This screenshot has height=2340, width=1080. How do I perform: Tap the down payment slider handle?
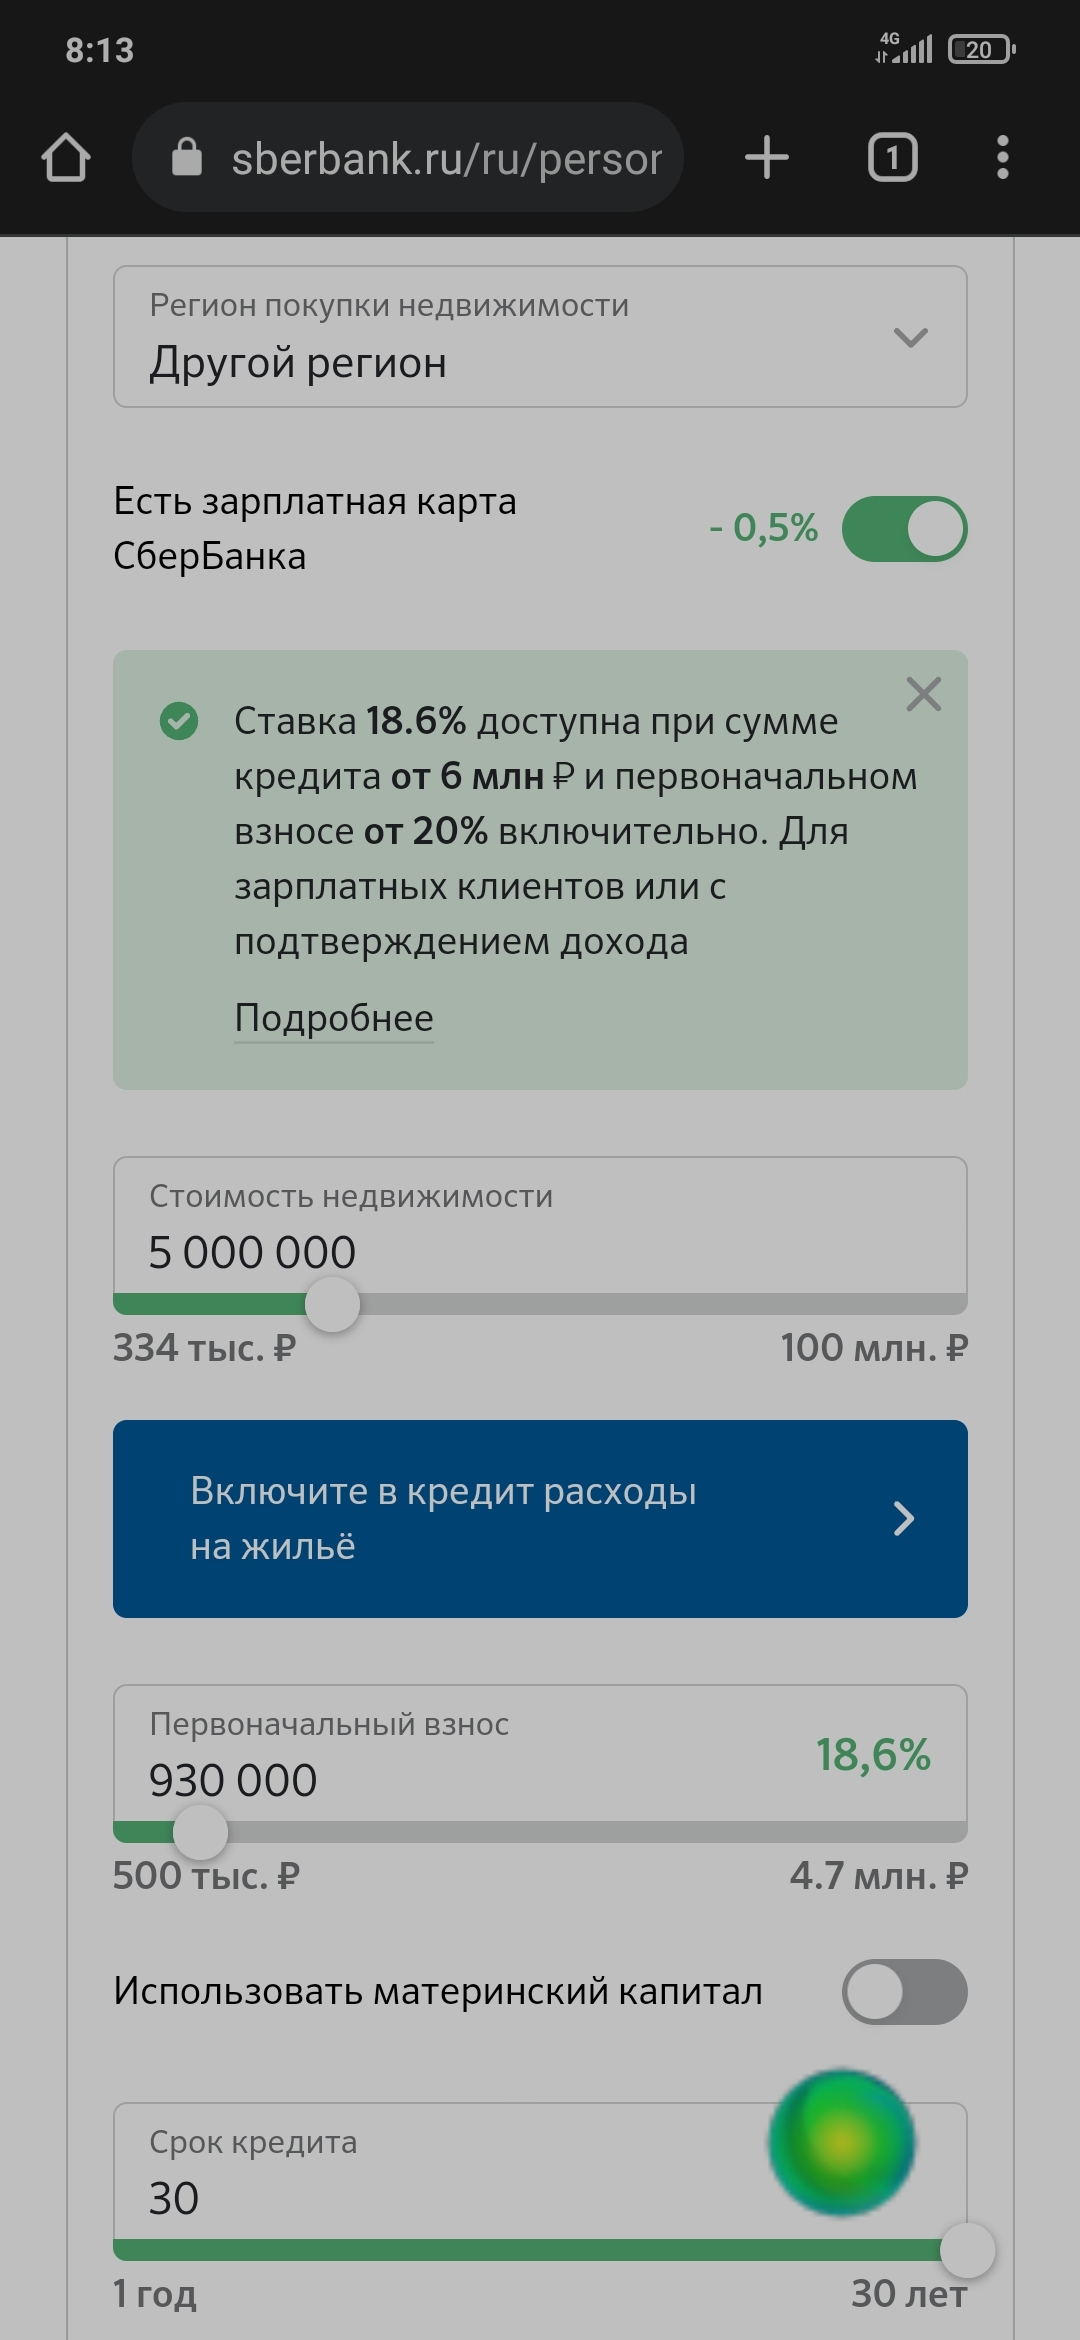200,1833
